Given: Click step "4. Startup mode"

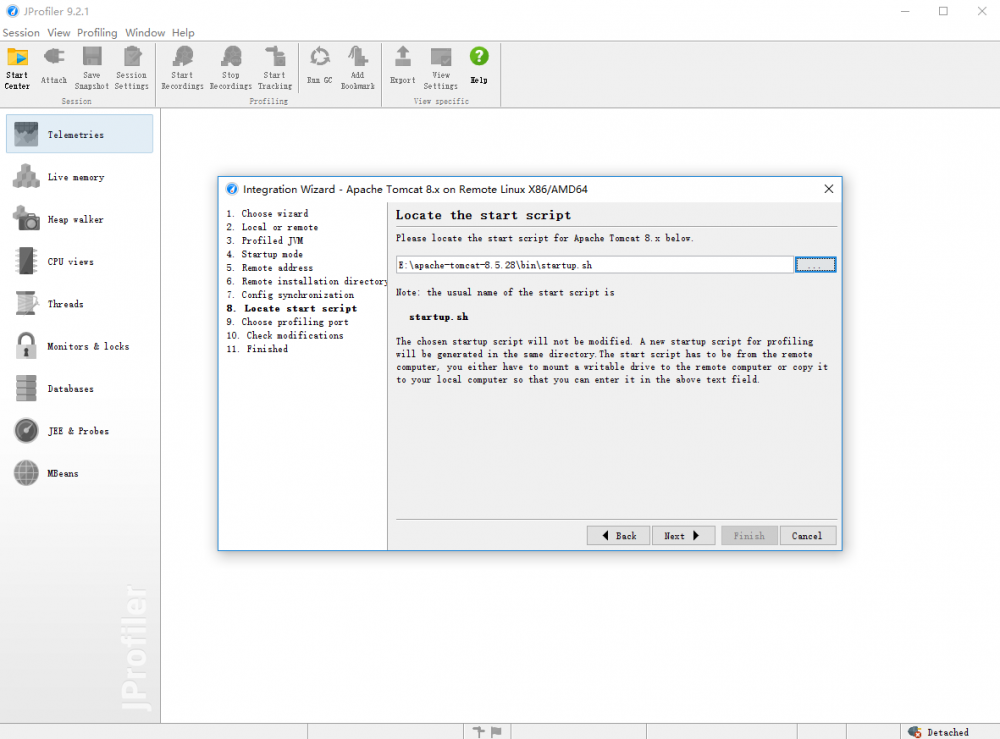Looking at the screenshot, I should pos(265,254).
